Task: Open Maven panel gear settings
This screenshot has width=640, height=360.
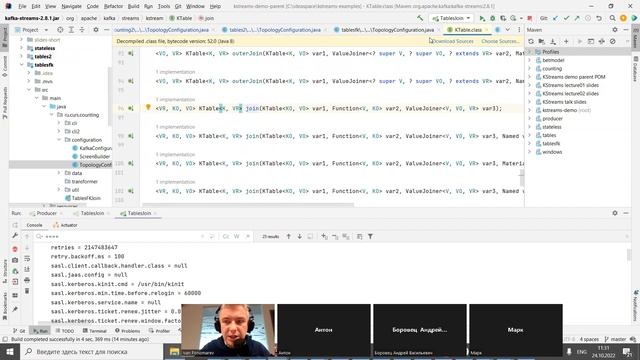Action: pyautogui.click(x=615, y=30)
